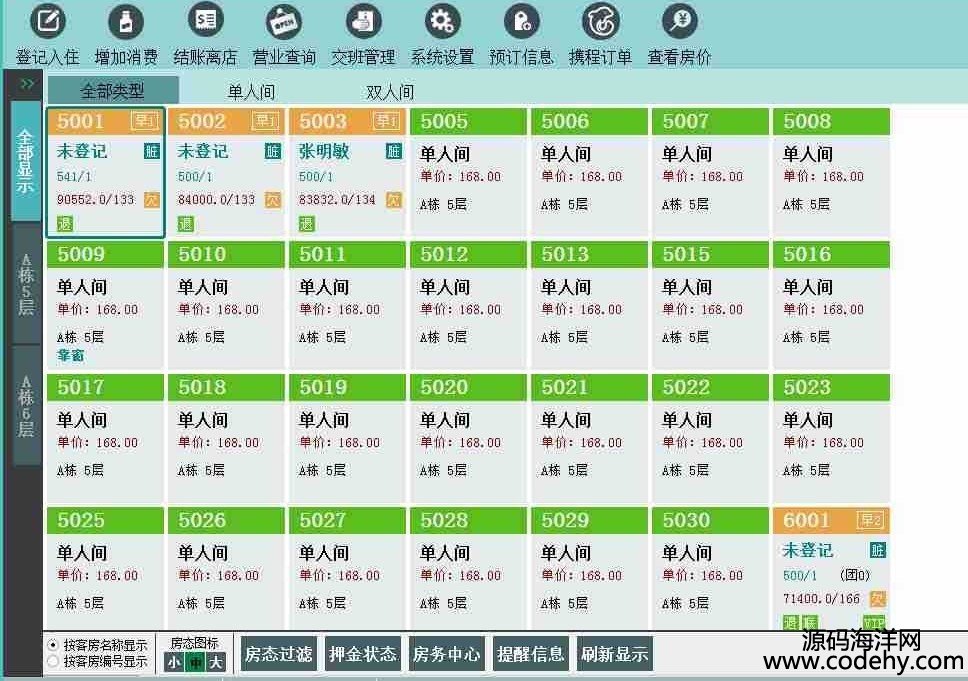Click balance 71400.0/166 in room 6001

point(821,598)
